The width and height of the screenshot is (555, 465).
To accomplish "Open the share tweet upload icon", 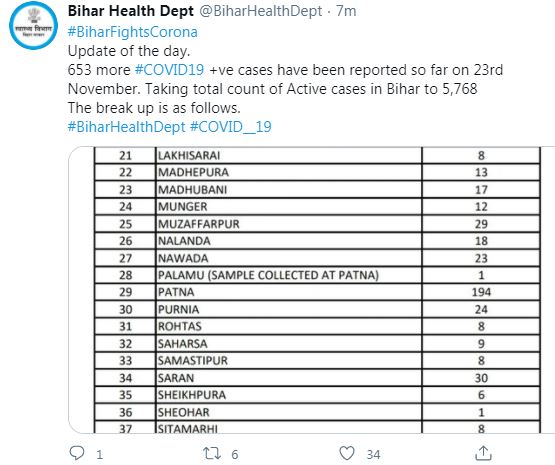I will click(x=483, y=453).
